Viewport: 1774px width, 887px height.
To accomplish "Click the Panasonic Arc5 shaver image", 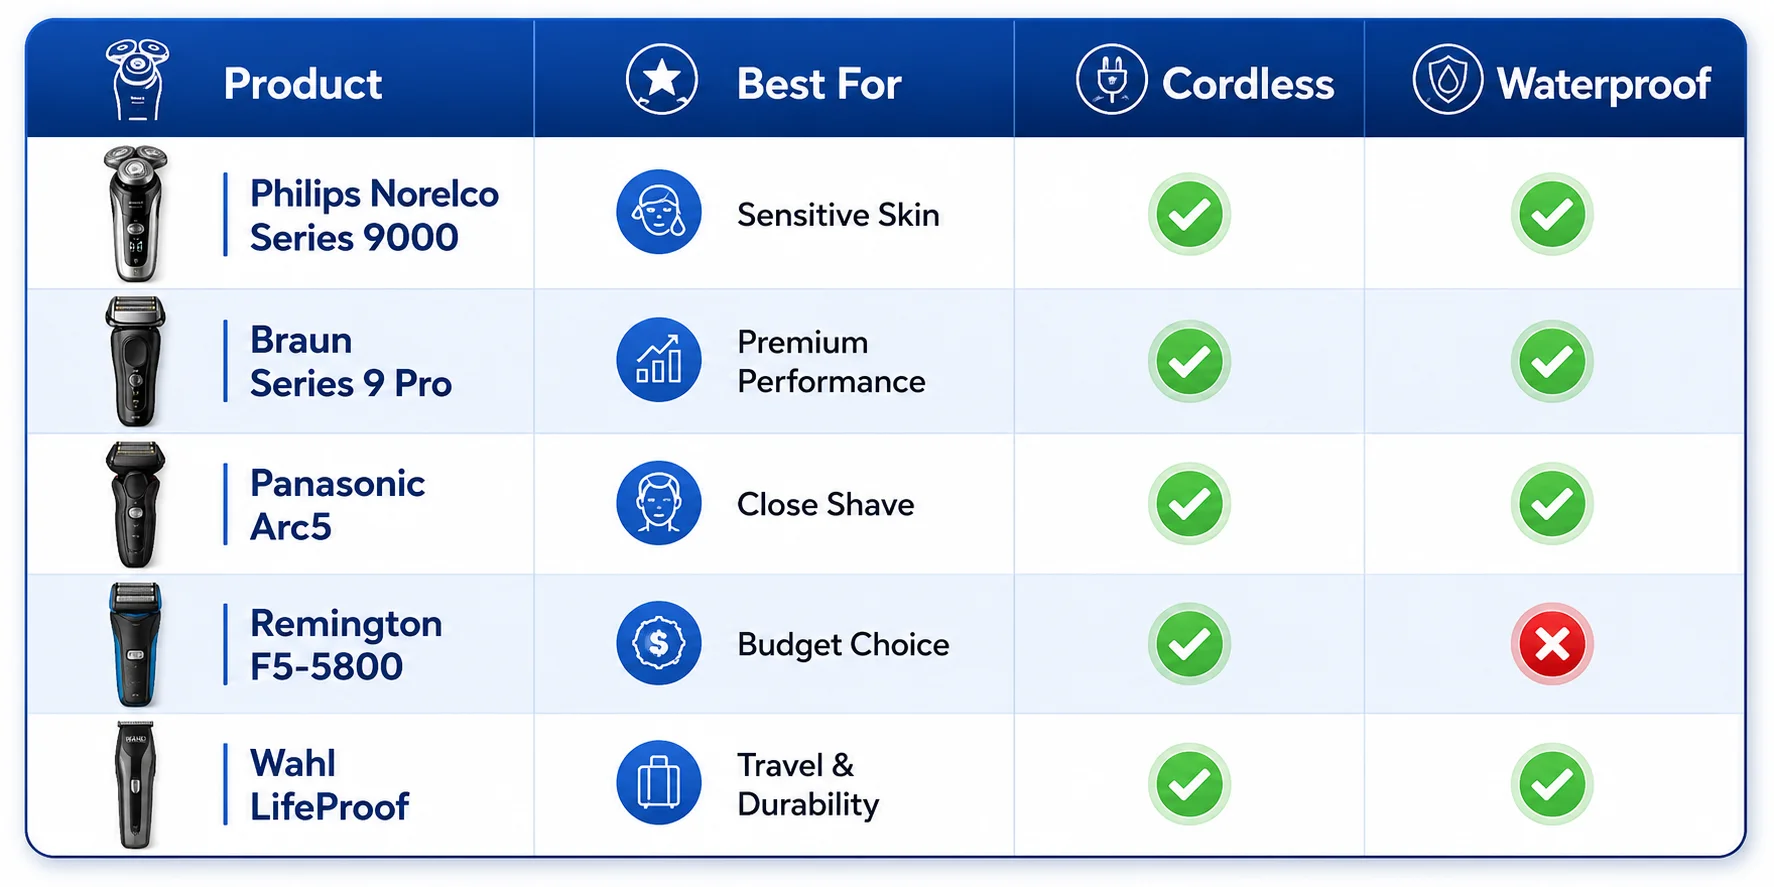I will [x=136, y=505].
